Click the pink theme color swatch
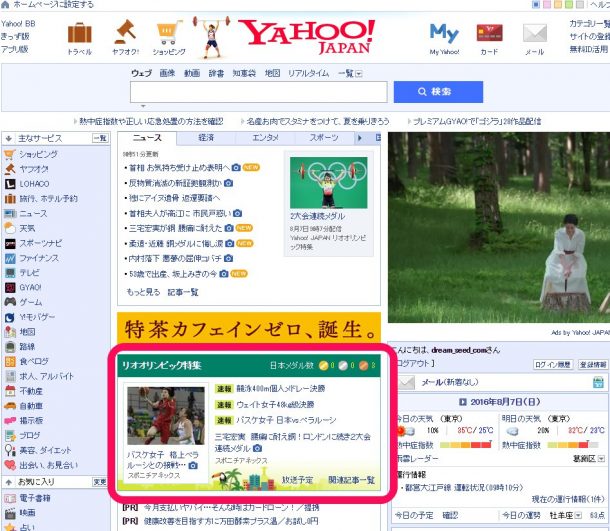Image resolution: width=610 pixels, height=531 pixels. pyautogui.click(x=547, y=5)
